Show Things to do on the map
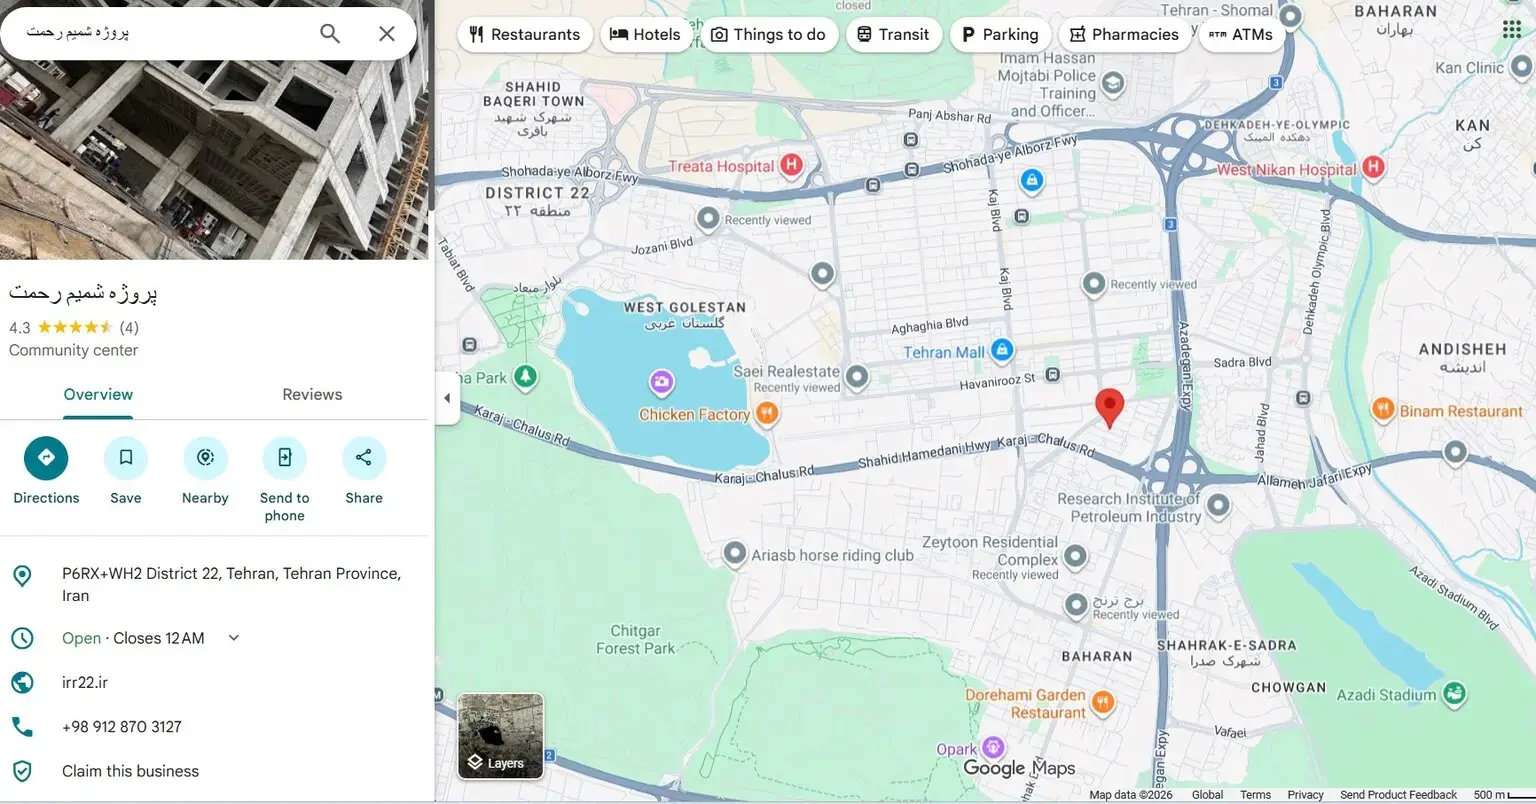This screenshot has height=804, width=1536. coord(768,34)
